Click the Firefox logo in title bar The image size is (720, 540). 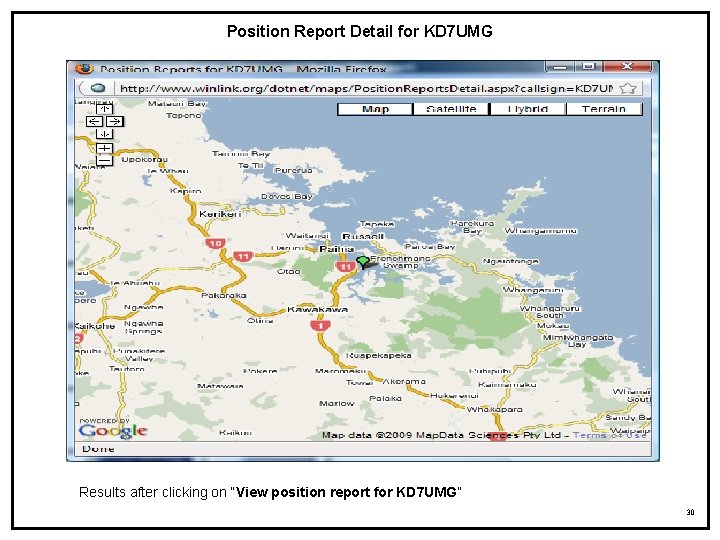pos(84,69)
